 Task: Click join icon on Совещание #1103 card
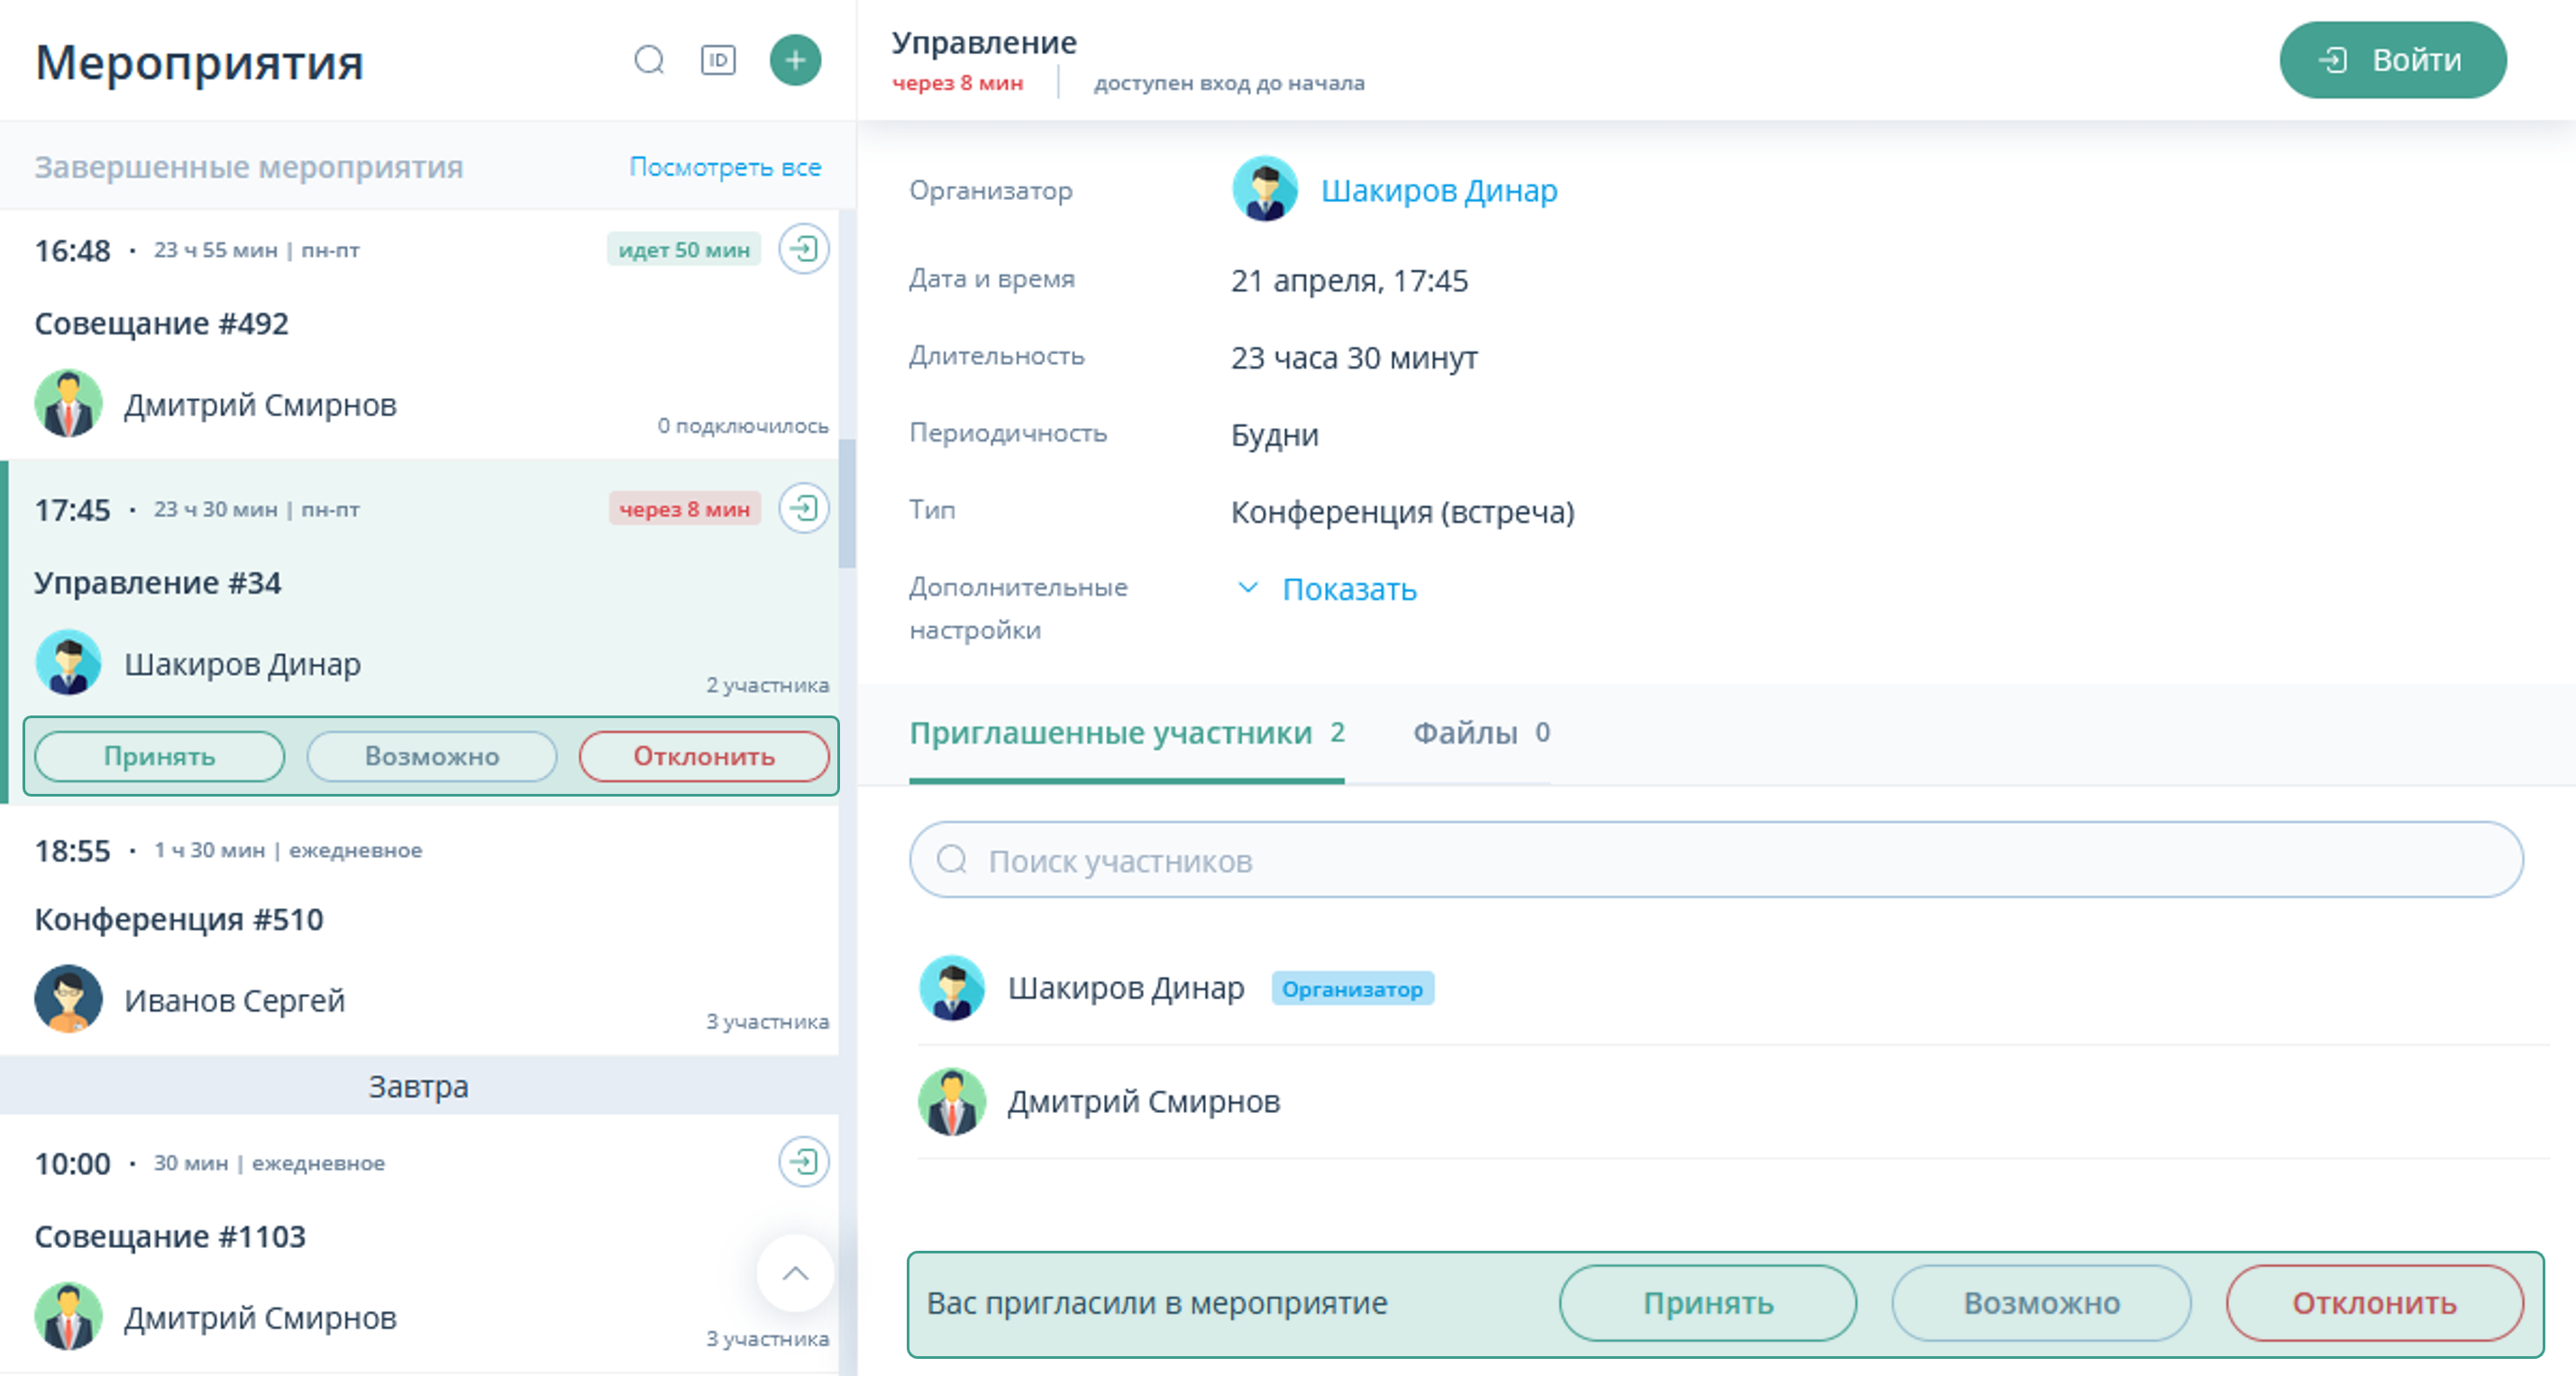tap(803, 1161)
